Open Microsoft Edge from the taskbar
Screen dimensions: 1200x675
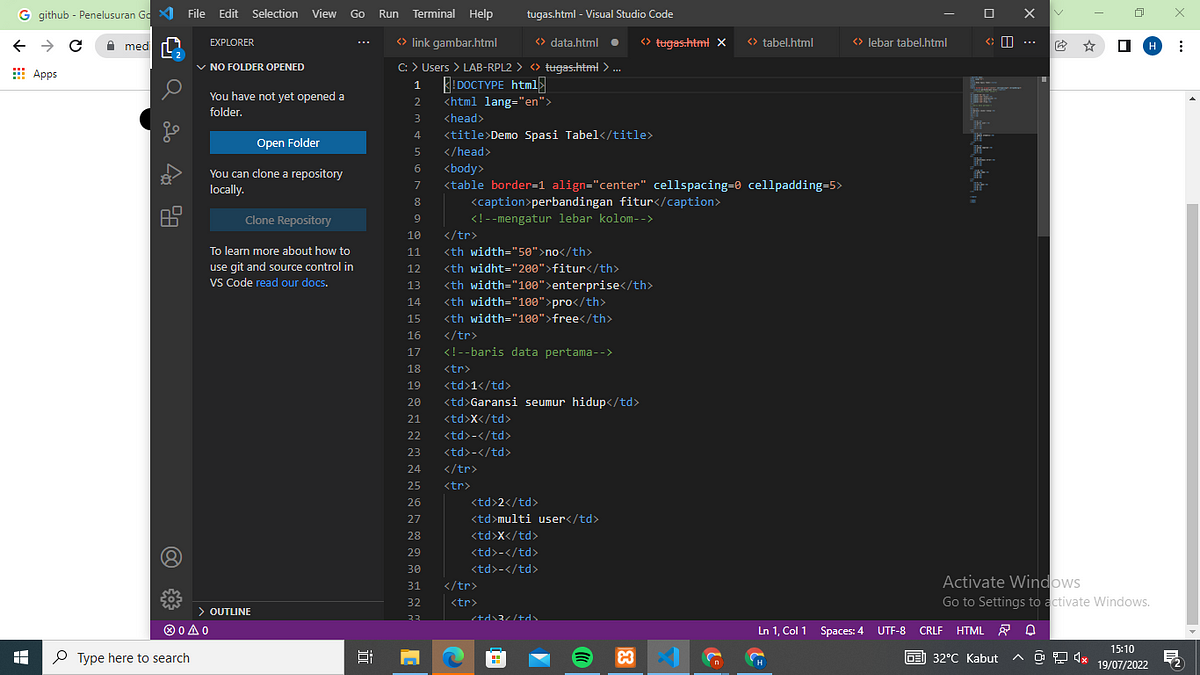(x=453, y=658)
